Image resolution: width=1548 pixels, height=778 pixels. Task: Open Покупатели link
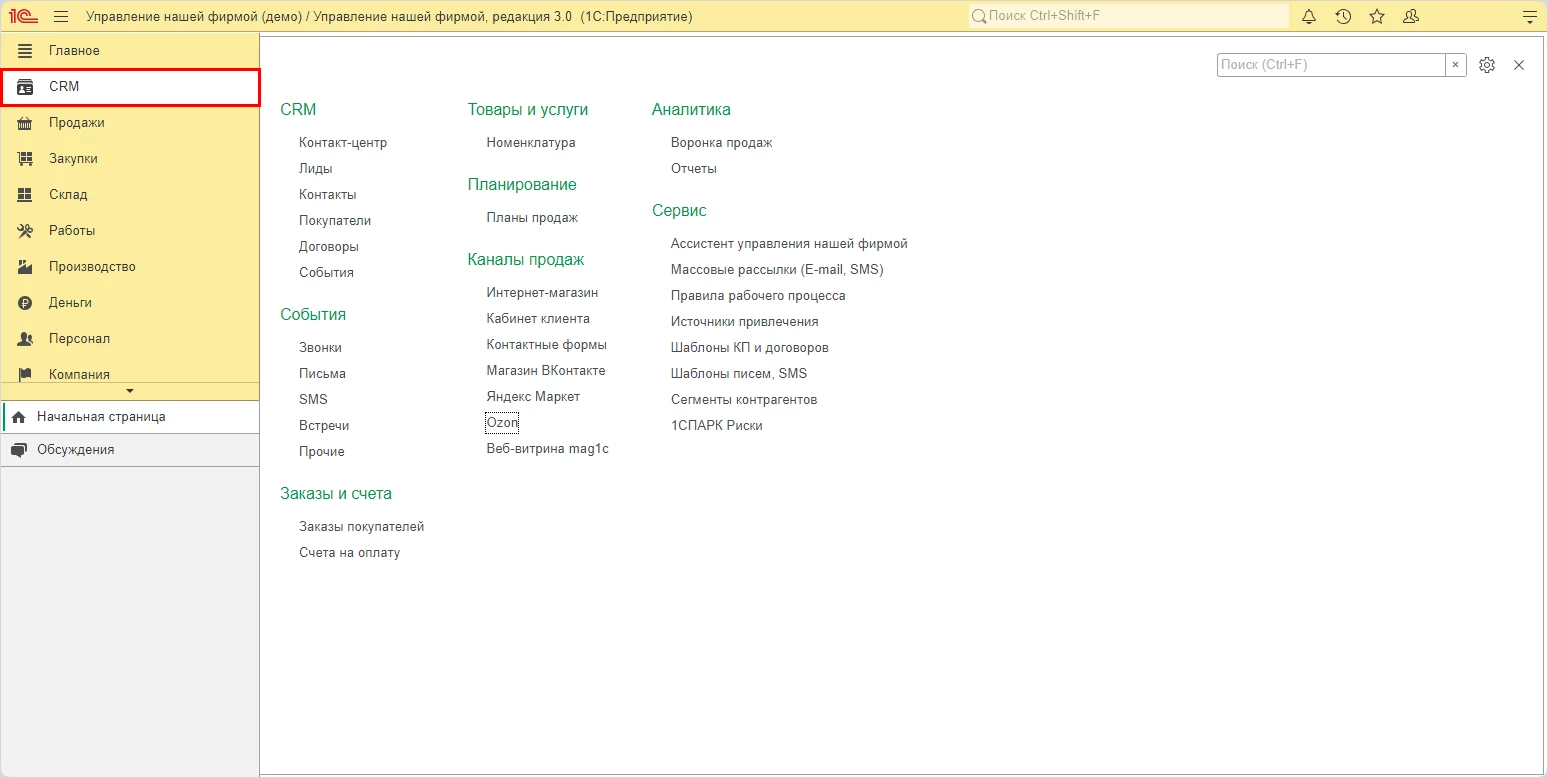click(x=335, y=221)
